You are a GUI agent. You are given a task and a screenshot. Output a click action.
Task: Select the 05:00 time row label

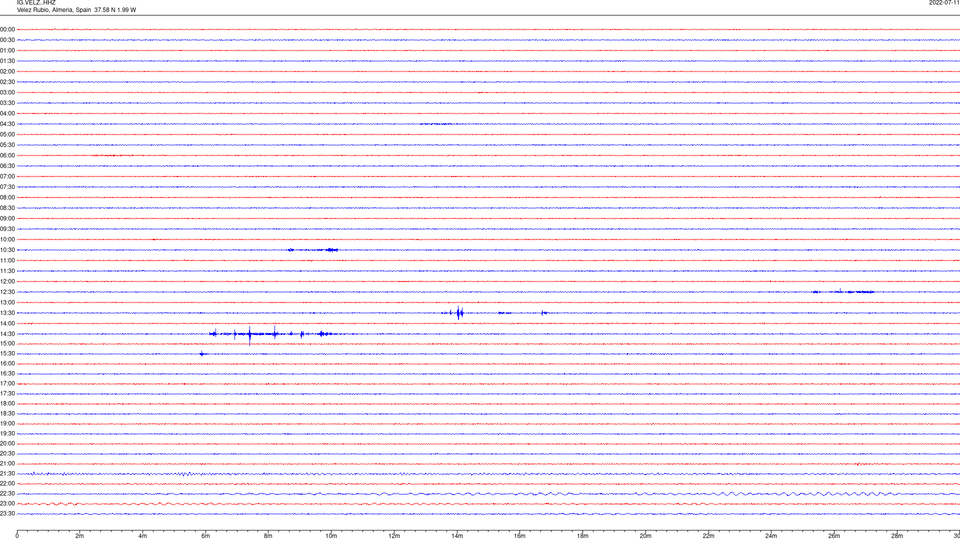tap(7, 135)
